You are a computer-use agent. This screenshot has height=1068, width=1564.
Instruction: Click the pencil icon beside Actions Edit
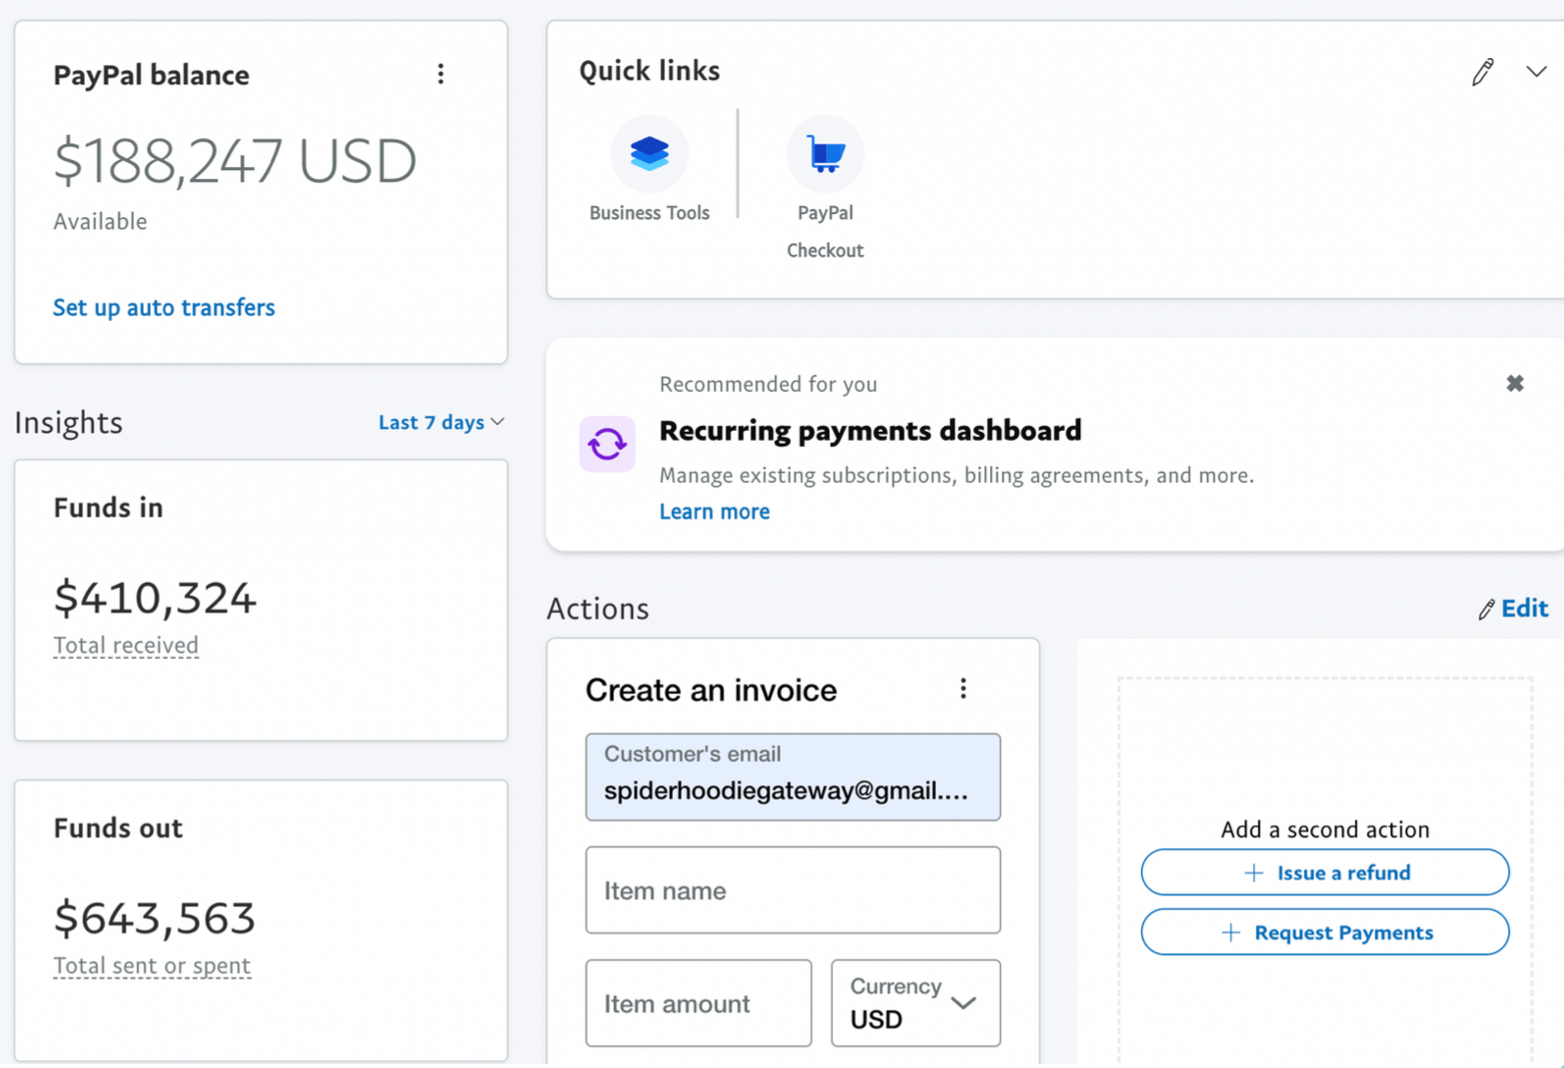click(x=1487, y=609)
